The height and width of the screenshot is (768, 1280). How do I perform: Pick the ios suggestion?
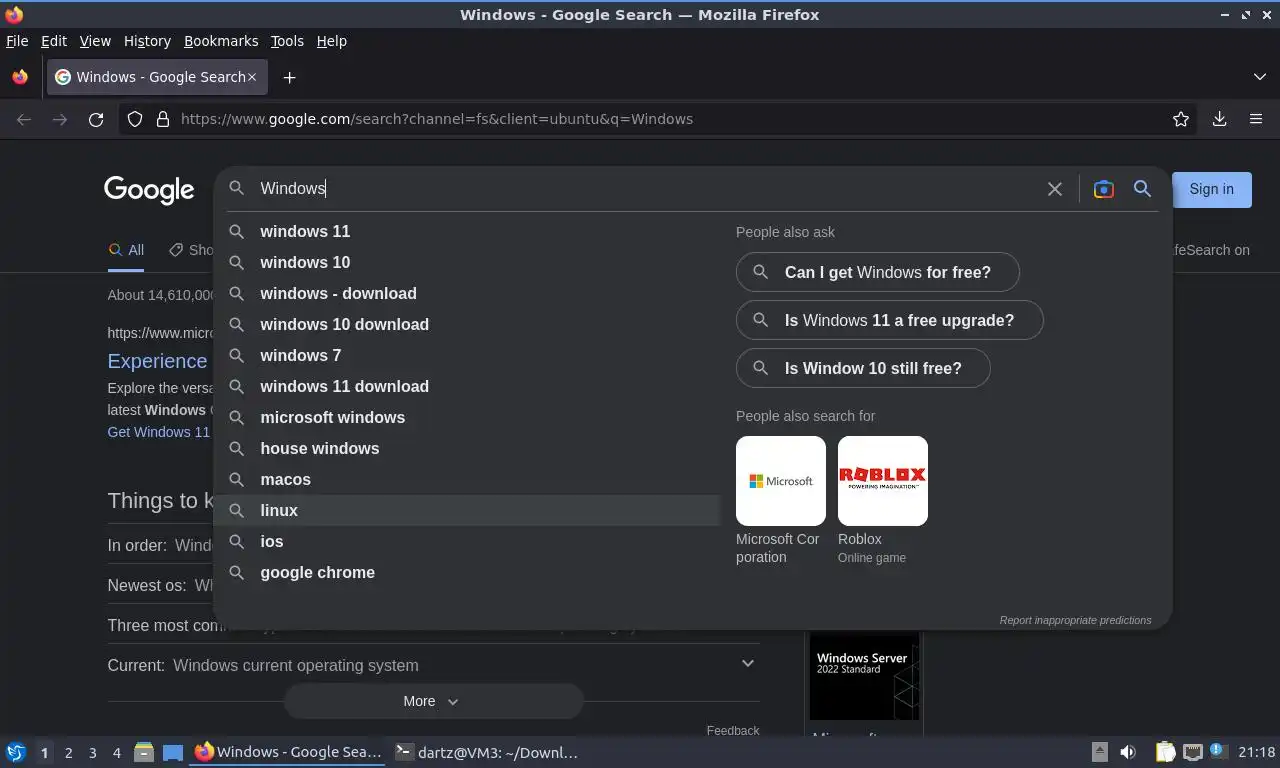[x=467, y=541]
